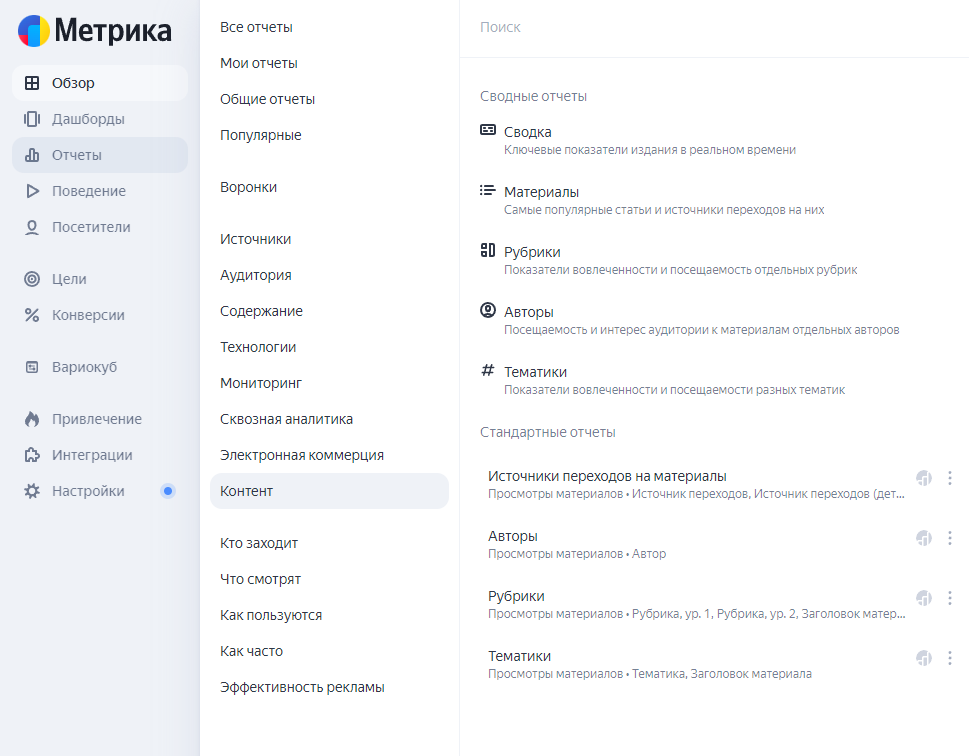
Task: Open the Мои отчеты list
Action: tap(259, 63)
